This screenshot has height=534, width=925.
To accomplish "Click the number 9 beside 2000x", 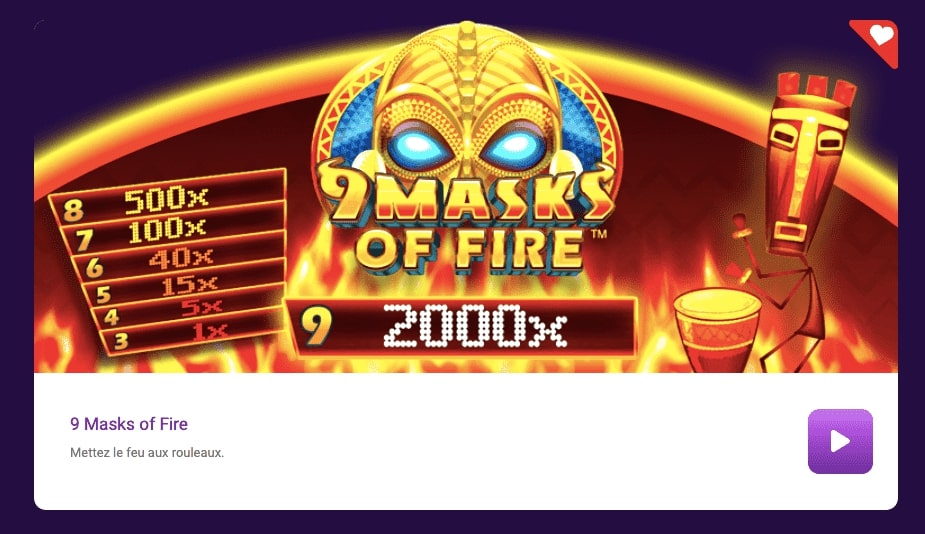I will (316, 327).
